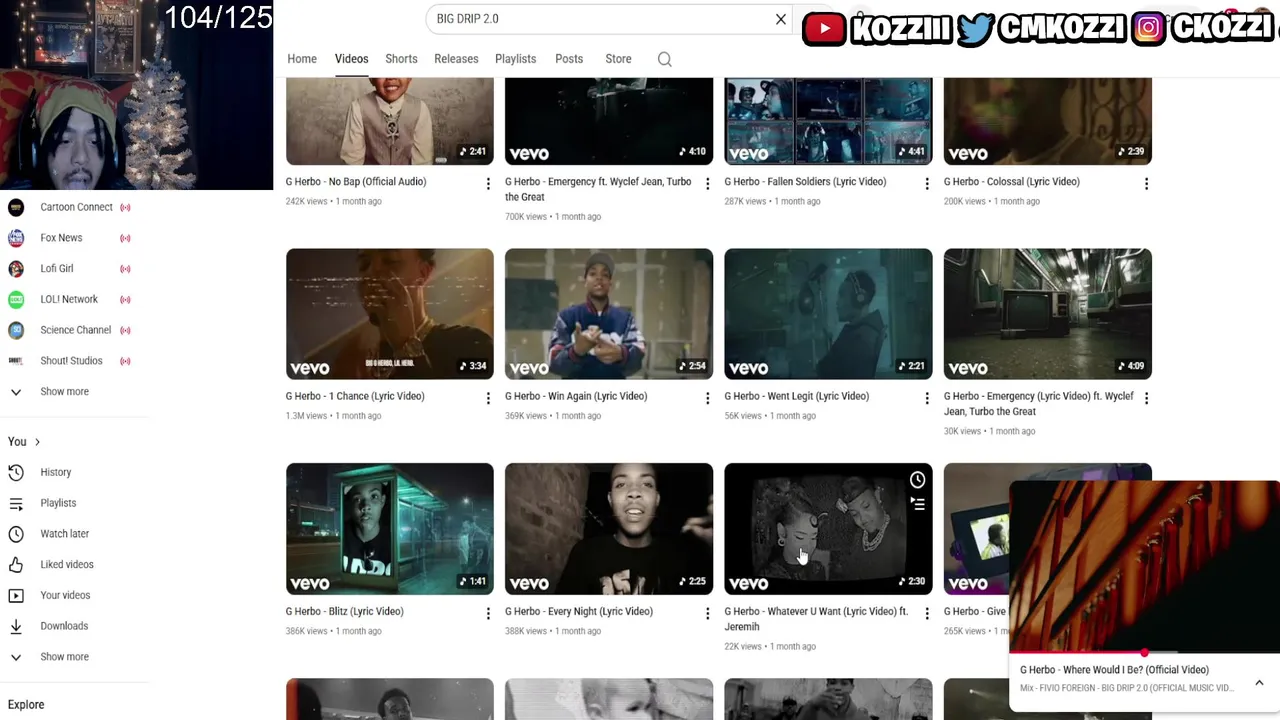
Task: Click the Explore section heading
Action: 26,705
